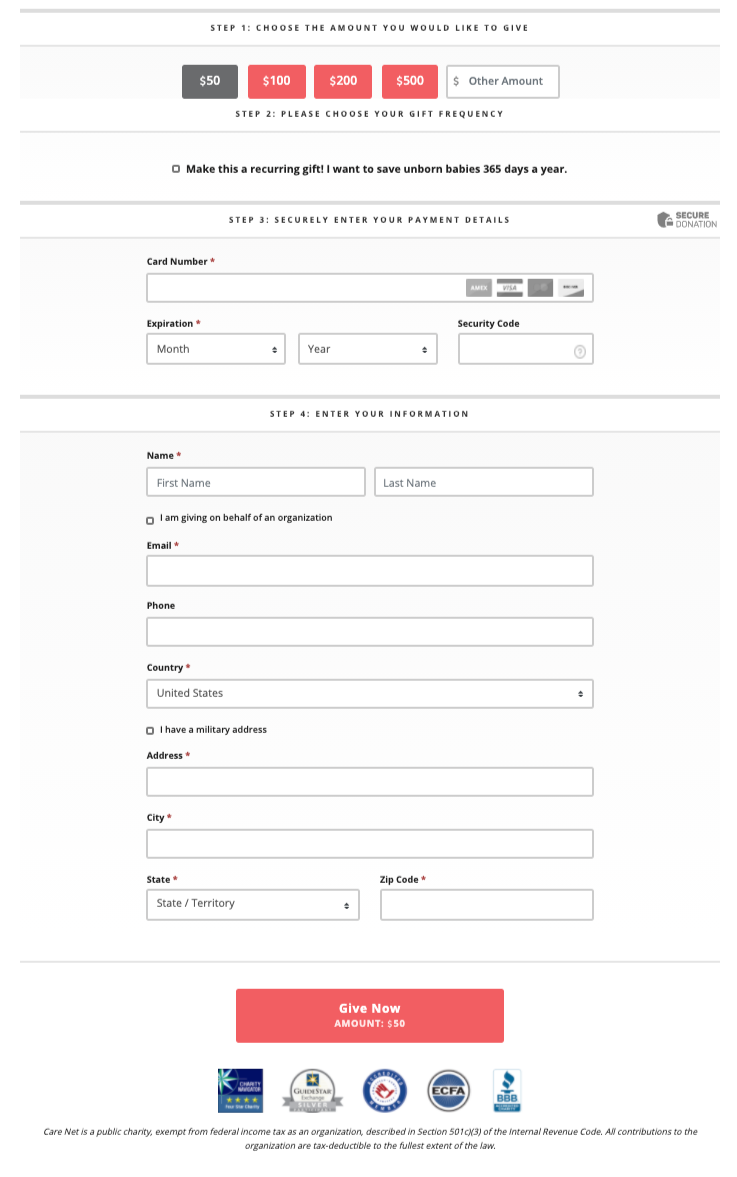Screen dimensions: 737x1177
Task: Open the Country dropdown showing United States
Action: click(x=369, y=693)
